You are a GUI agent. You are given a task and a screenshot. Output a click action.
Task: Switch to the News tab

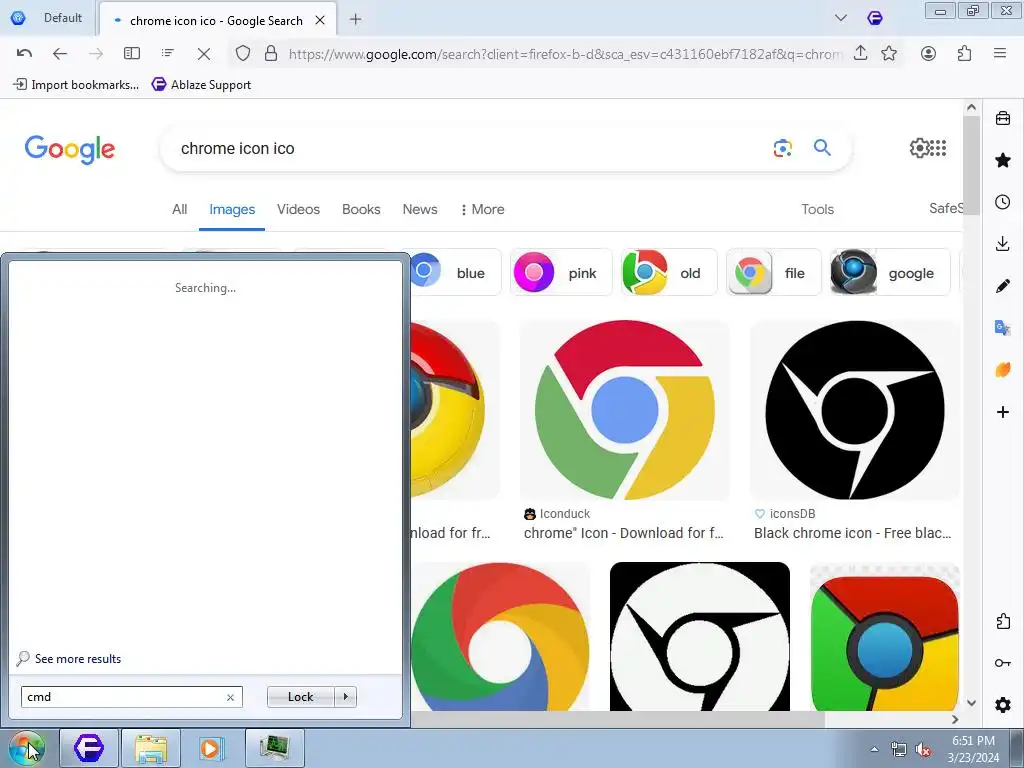[x=420, y=209]
